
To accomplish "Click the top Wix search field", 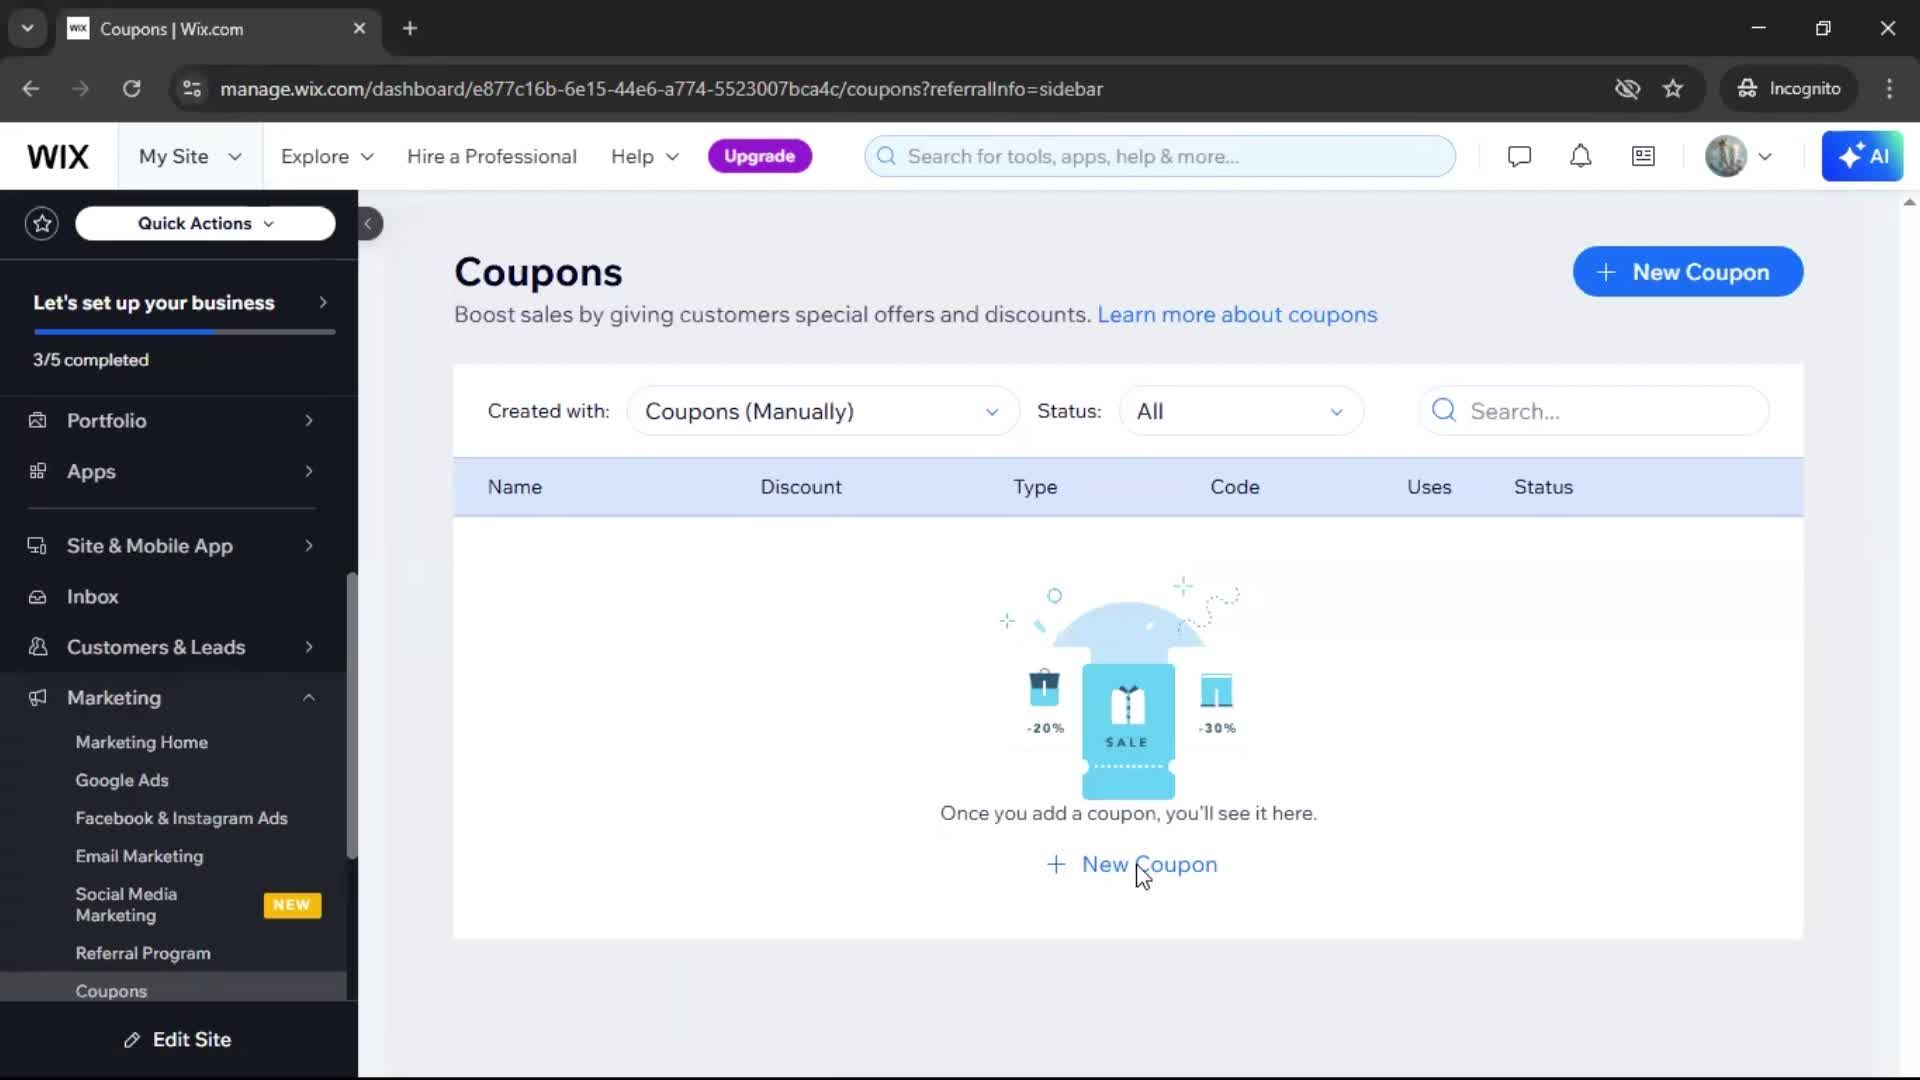I will (x=1160, y=156).
